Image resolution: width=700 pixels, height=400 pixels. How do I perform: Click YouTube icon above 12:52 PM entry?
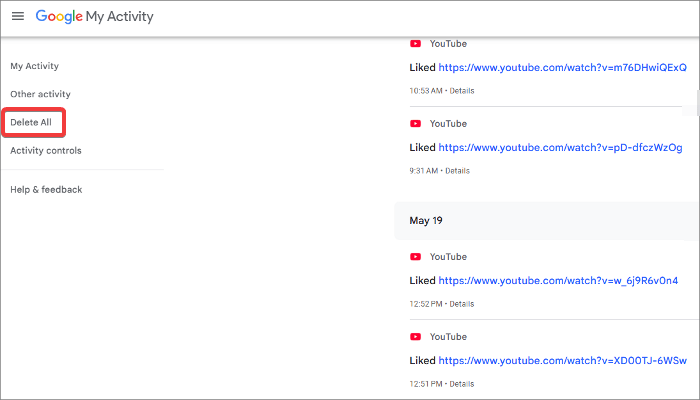tap(416, 257)
